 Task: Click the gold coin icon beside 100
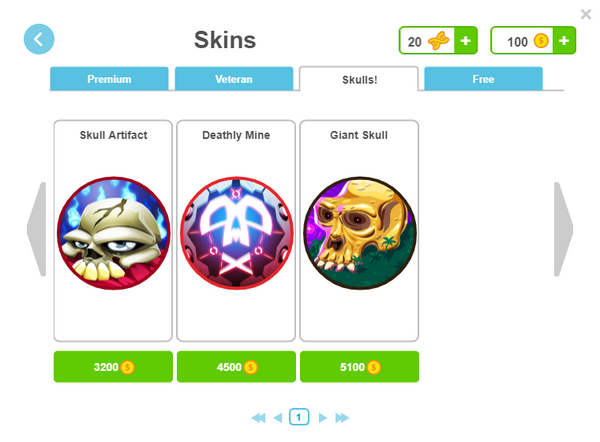[541, 41]
